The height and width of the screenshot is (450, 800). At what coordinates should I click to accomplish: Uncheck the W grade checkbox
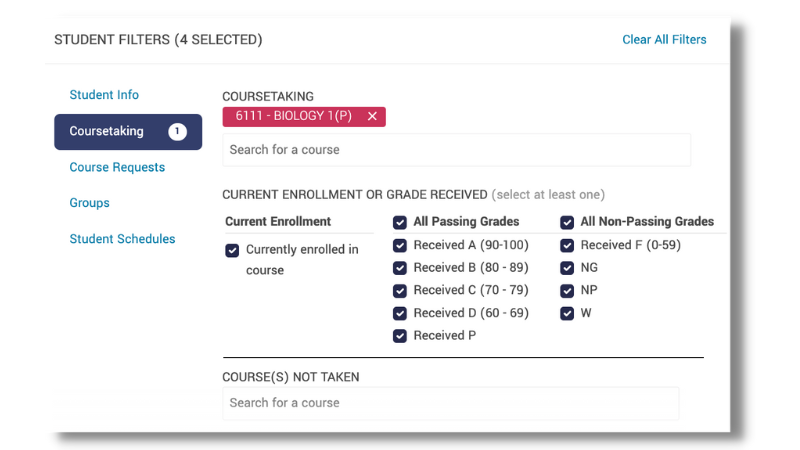pos(567,313)
